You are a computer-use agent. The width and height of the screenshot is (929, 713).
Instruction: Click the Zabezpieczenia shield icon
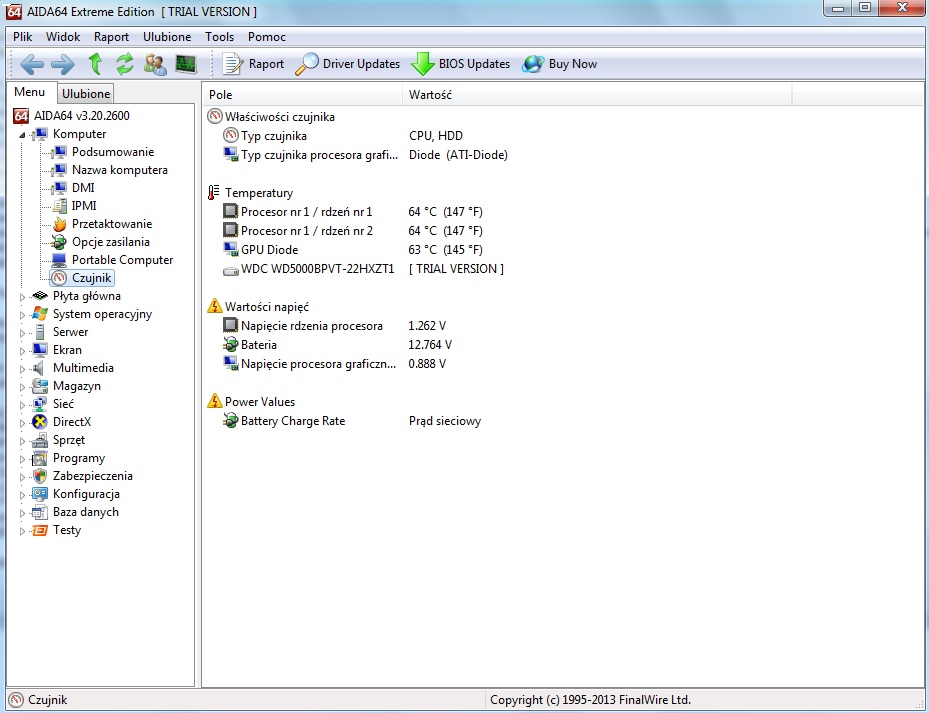(40, 476)
